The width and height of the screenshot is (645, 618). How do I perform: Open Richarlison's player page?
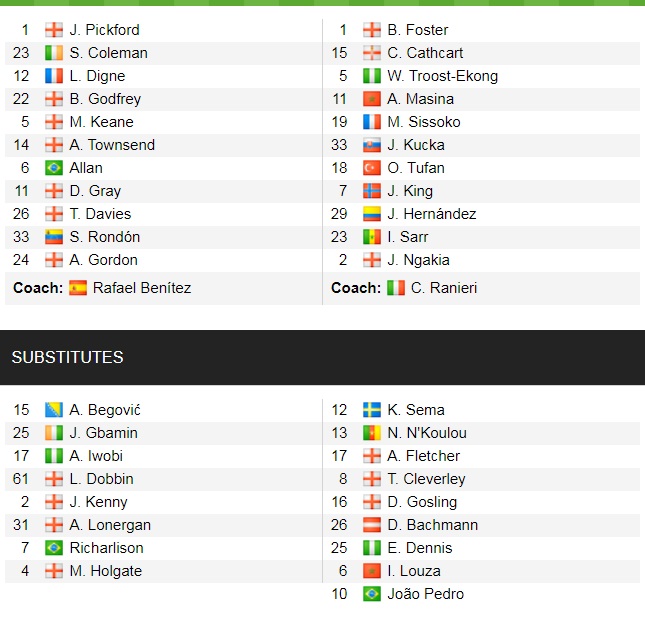coord(106,548)
